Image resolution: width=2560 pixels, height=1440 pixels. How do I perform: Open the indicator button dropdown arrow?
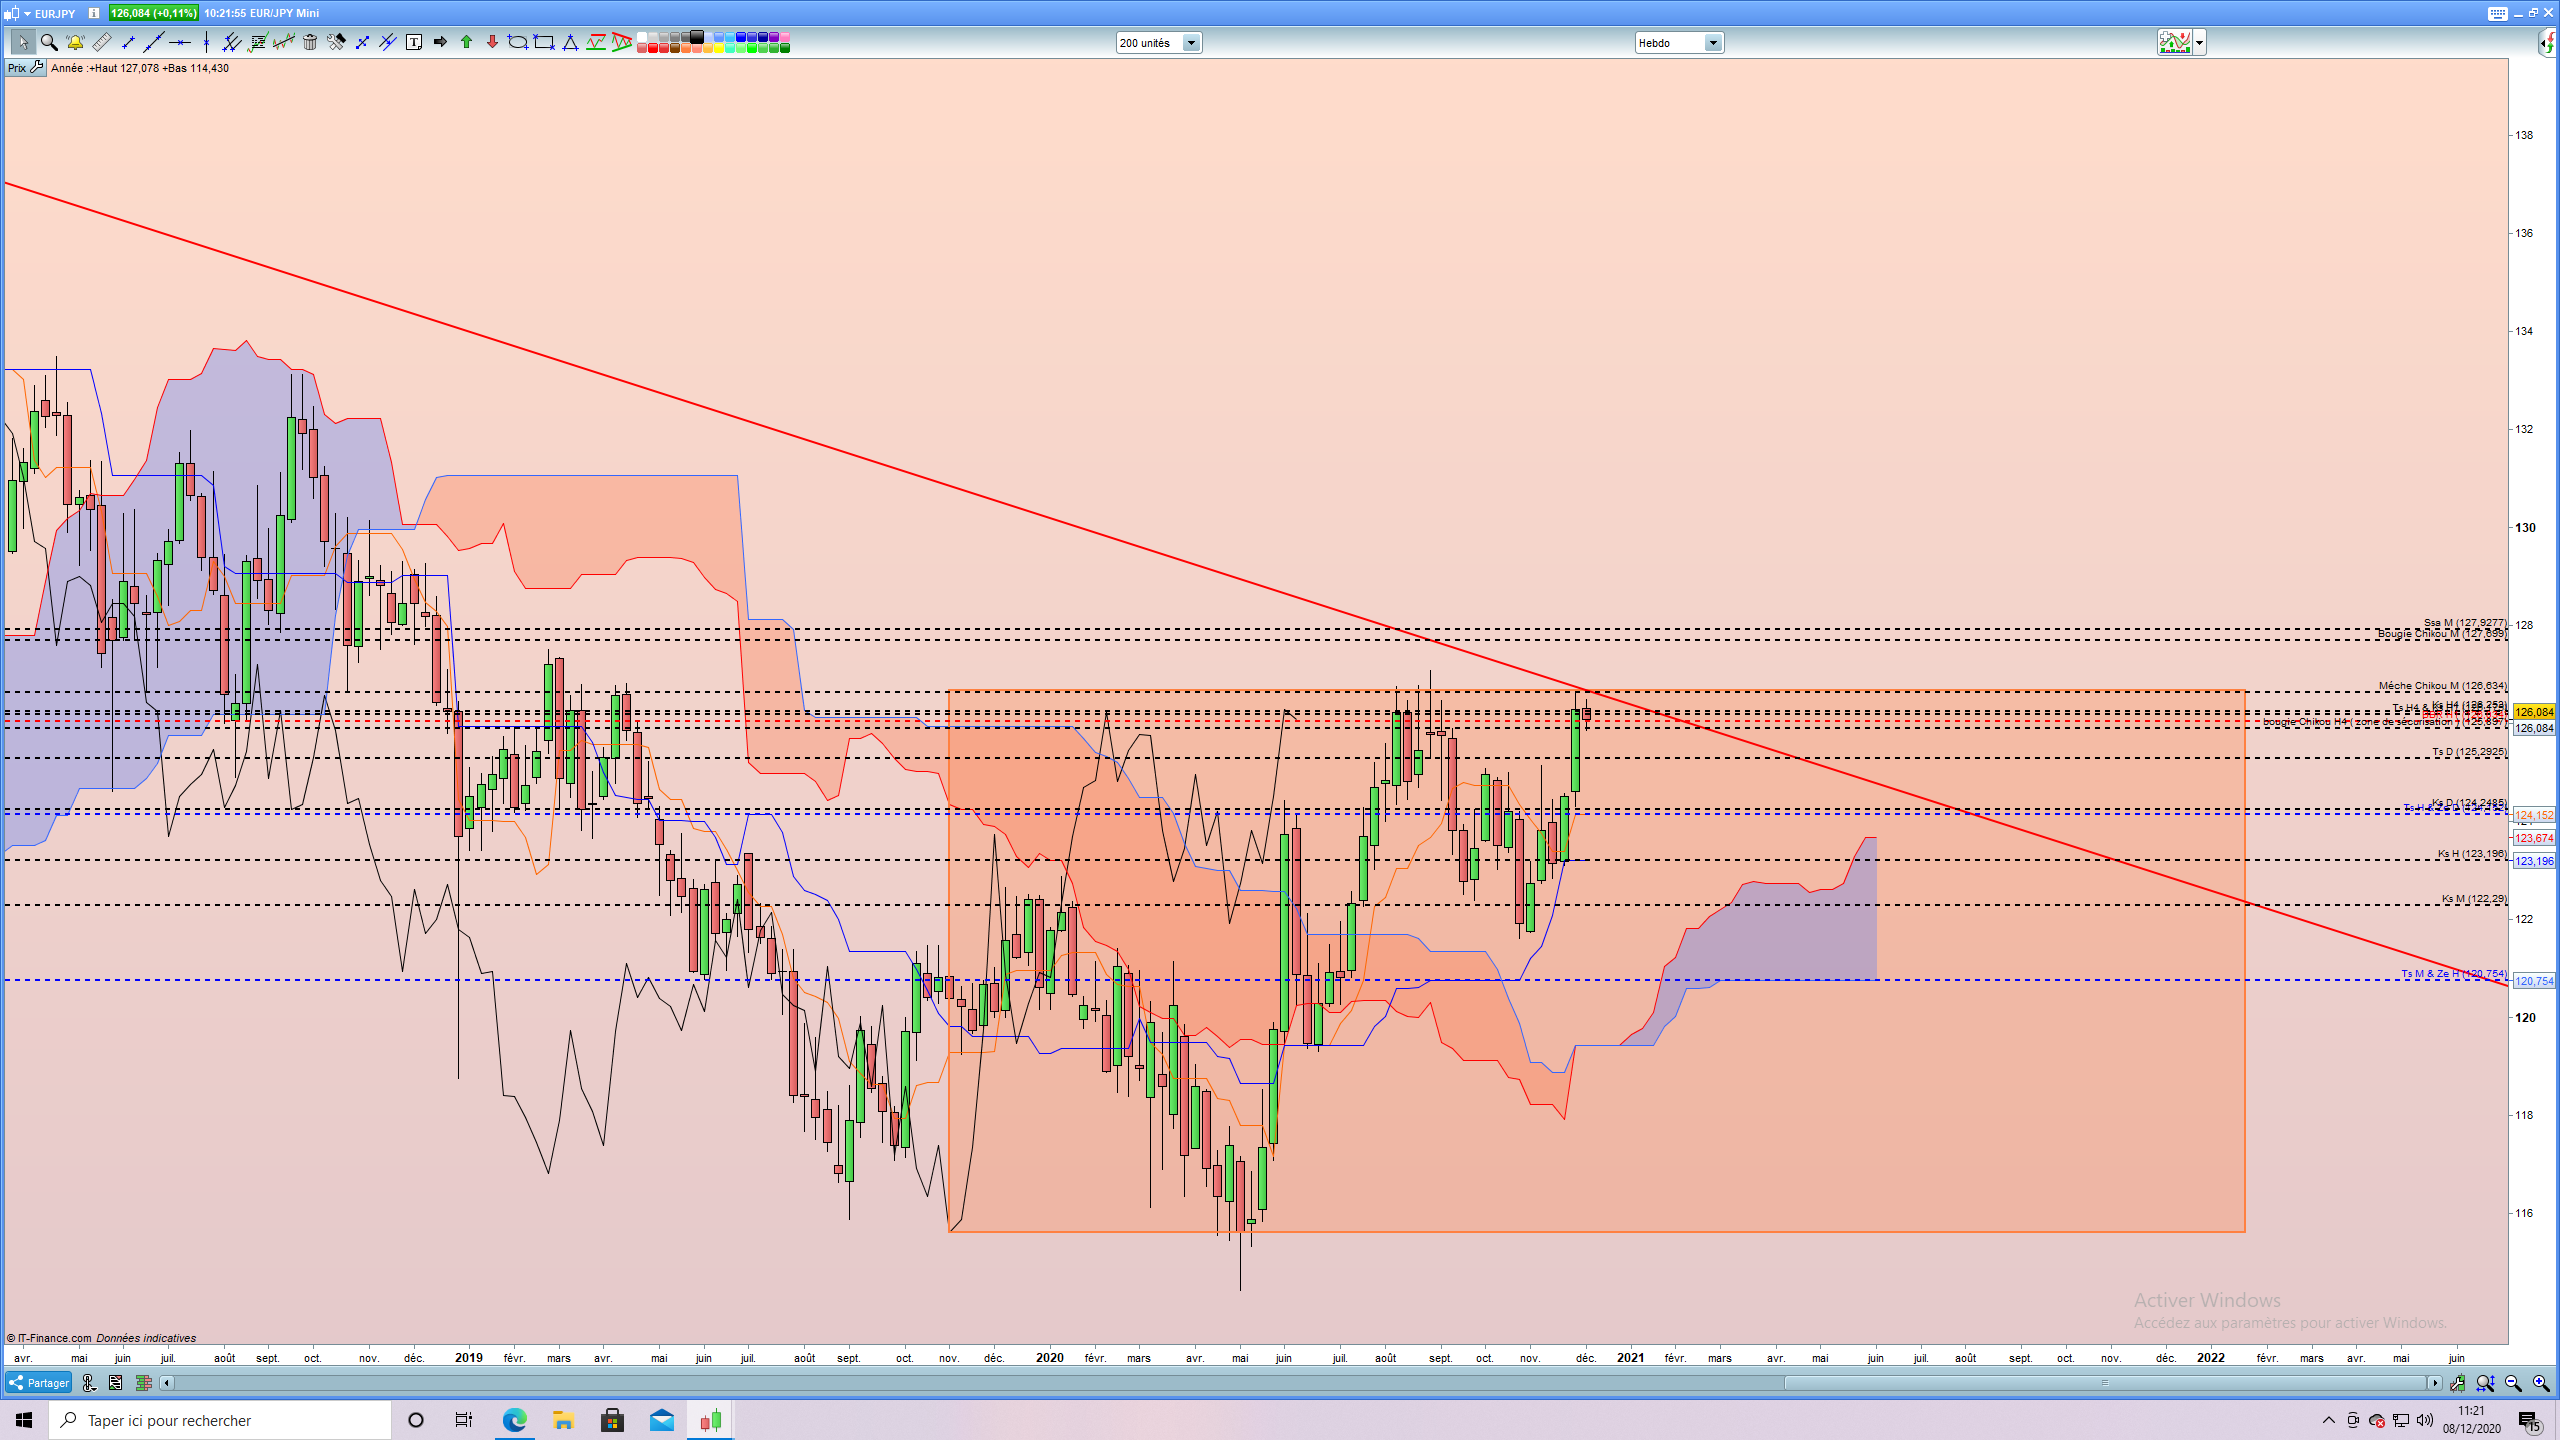[2199, 43]
